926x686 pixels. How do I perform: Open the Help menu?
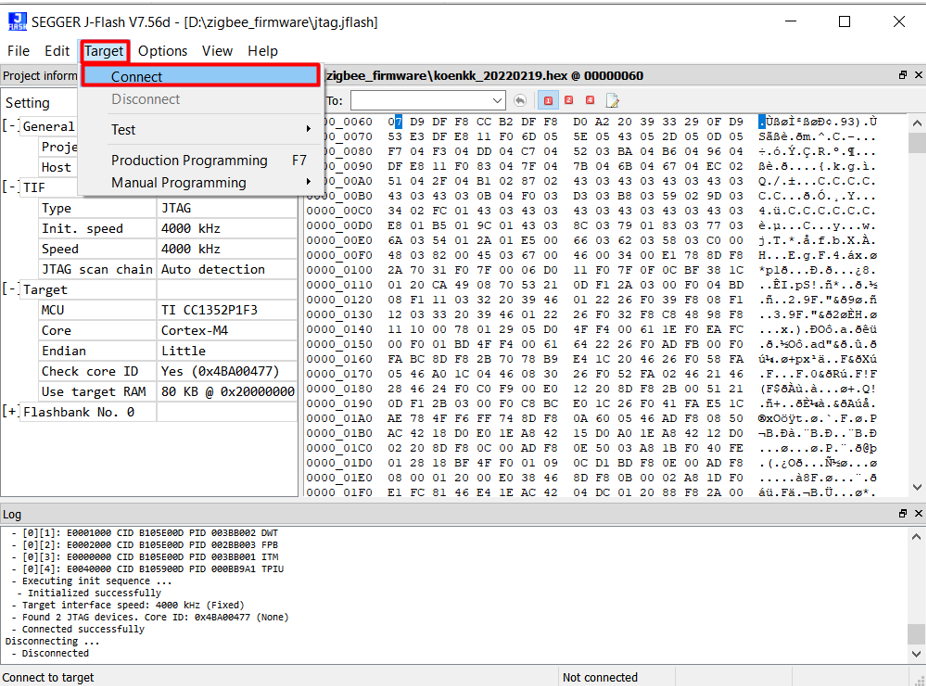point(262,51)
